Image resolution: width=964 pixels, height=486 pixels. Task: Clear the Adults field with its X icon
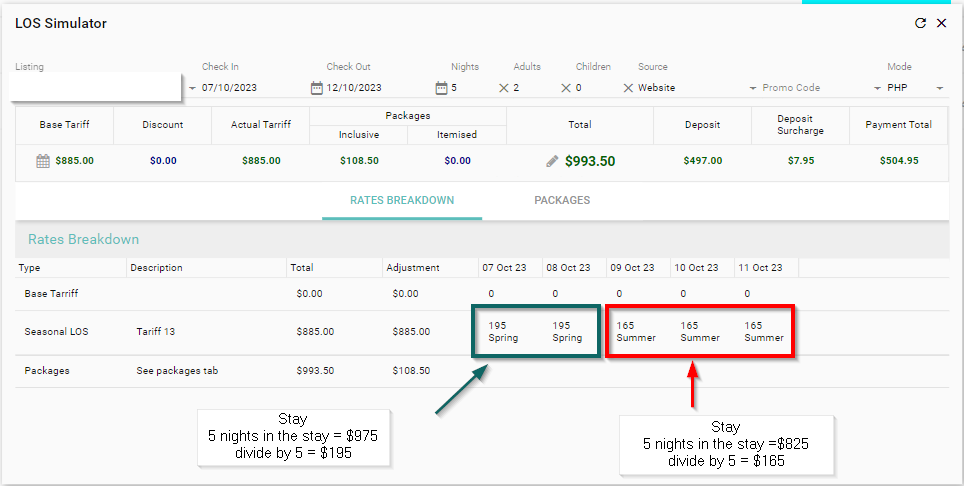click(566, 88)
